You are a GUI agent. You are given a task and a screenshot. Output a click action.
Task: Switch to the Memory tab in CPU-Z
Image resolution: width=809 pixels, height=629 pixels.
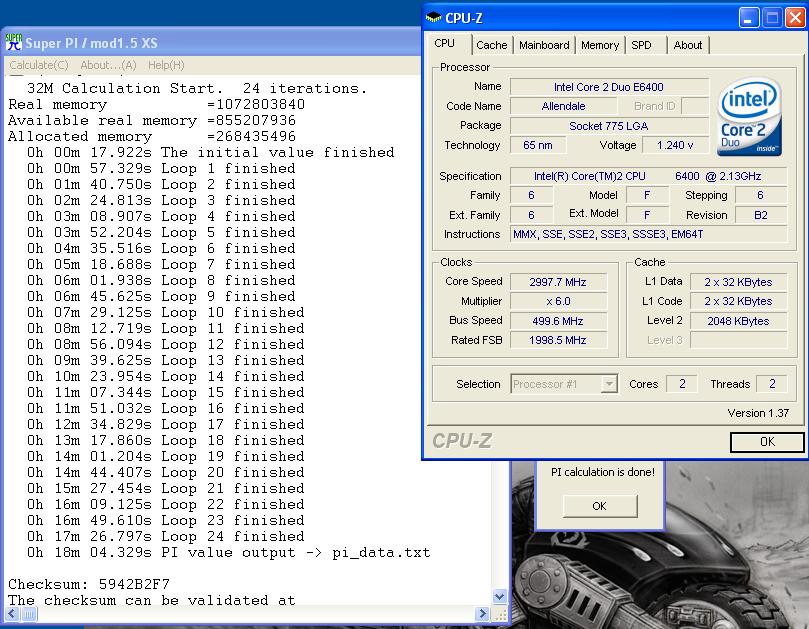coord(600,45)
